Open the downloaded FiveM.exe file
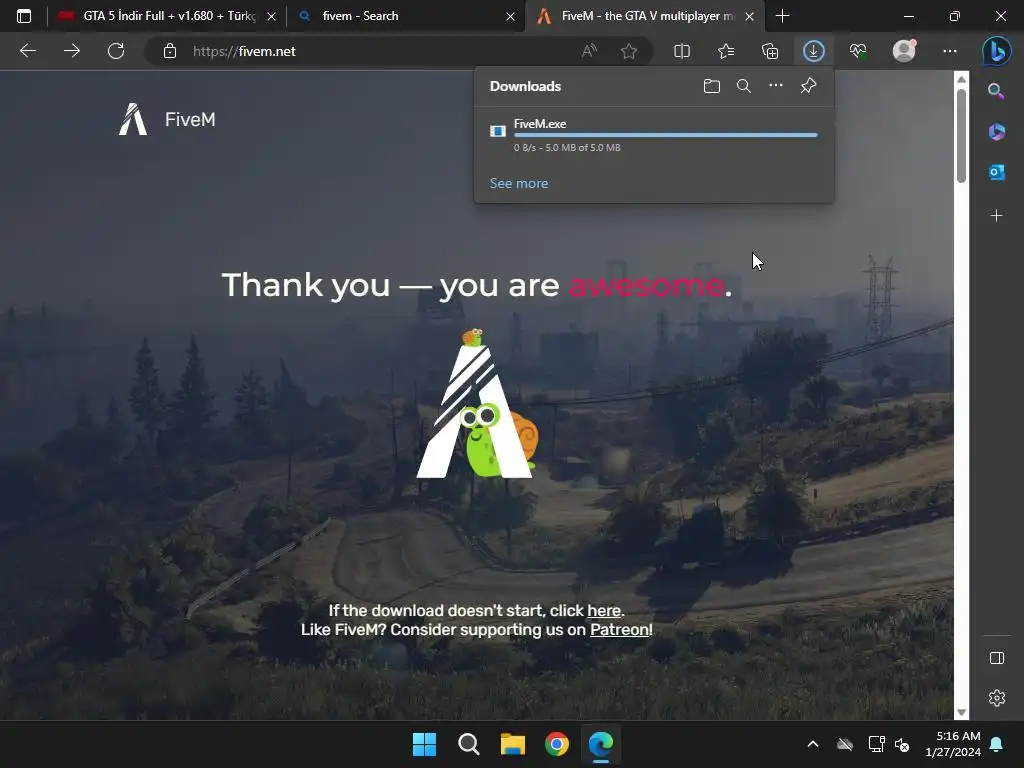 540,123
